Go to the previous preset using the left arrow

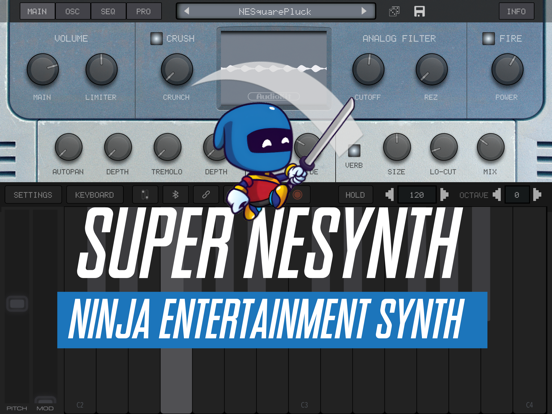(x=187, y=11)
